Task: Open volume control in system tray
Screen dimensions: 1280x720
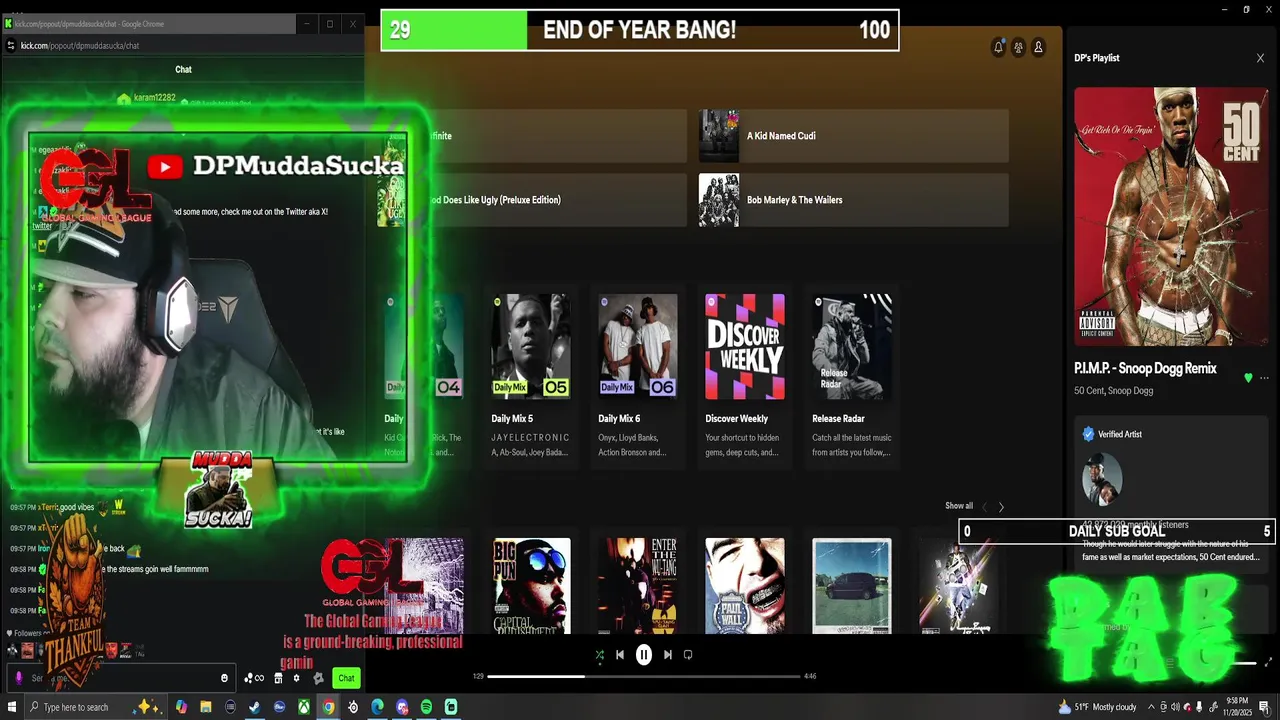Action: tap(1175, 707)
